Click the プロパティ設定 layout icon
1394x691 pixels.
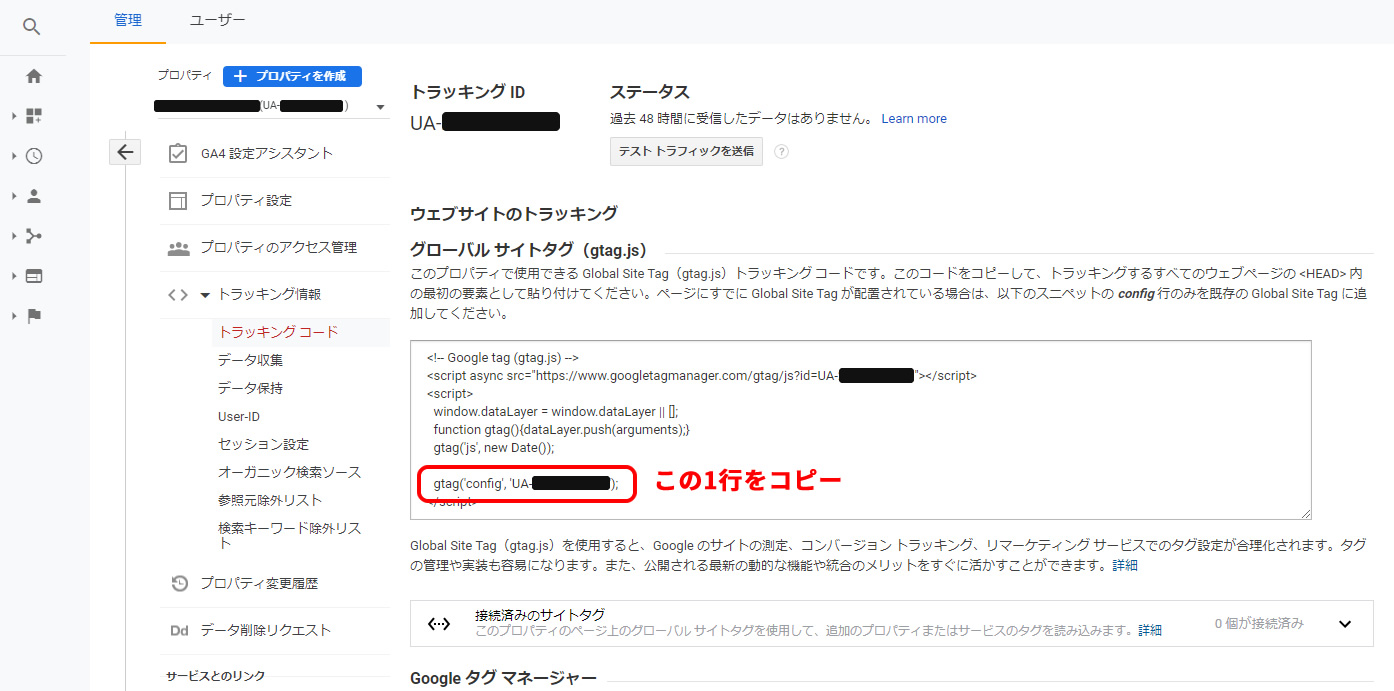pos(178,200)
